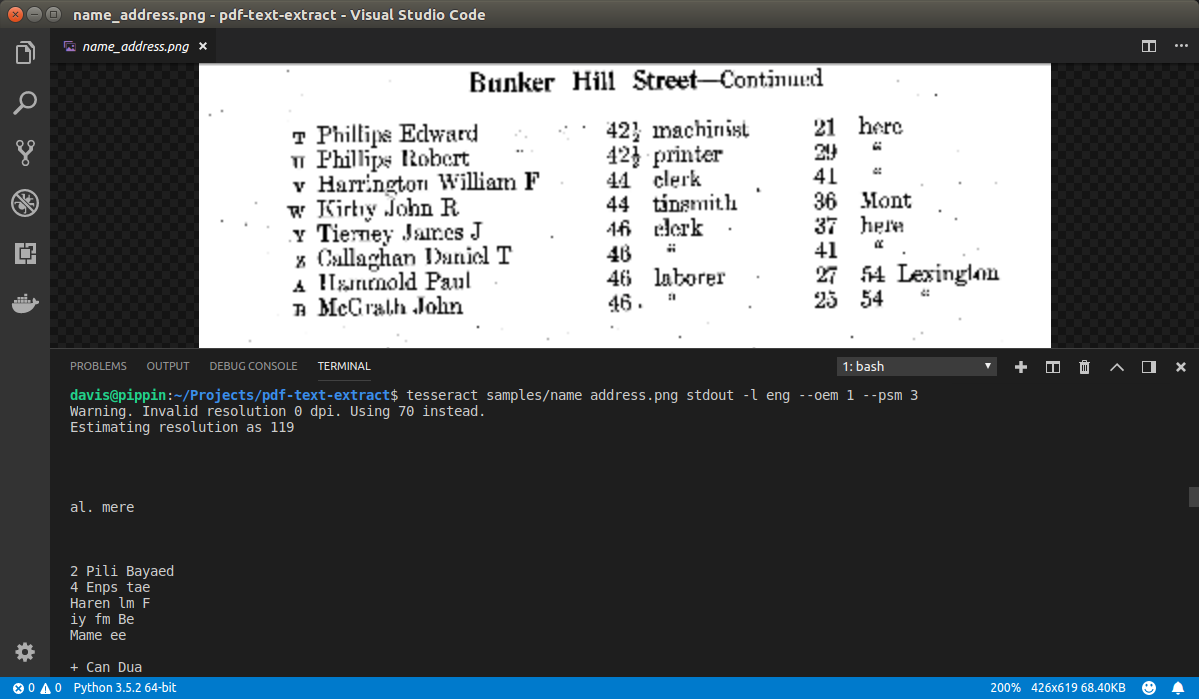This screenshot has height=699, width=1199.
Task: Click the '+ Can Dua' output line
Action: click(106, 668)
